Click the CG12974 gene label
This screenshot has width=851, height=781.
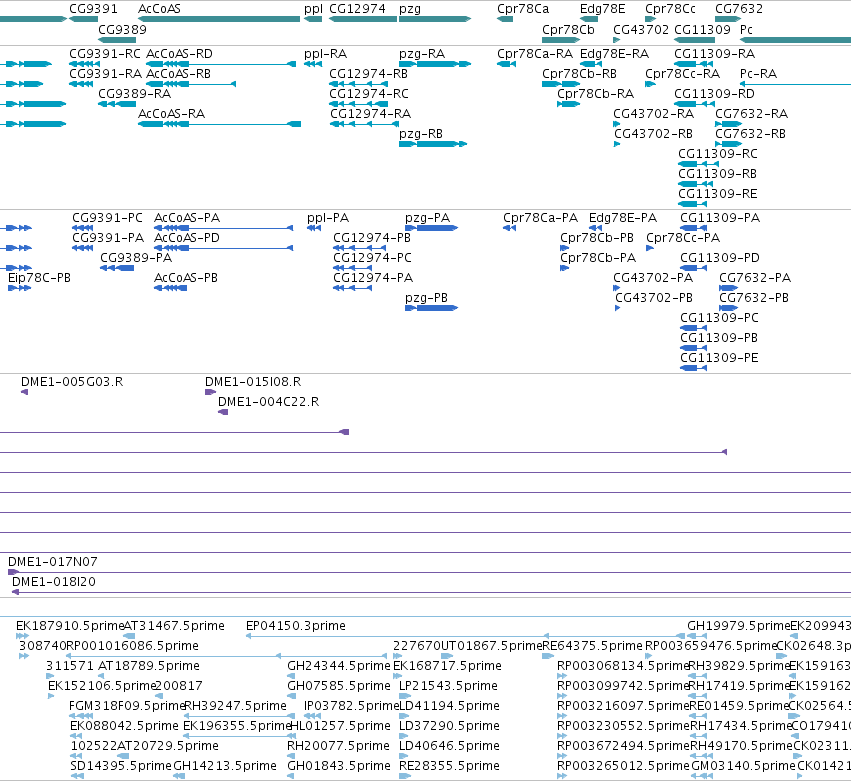coord(358,9)
